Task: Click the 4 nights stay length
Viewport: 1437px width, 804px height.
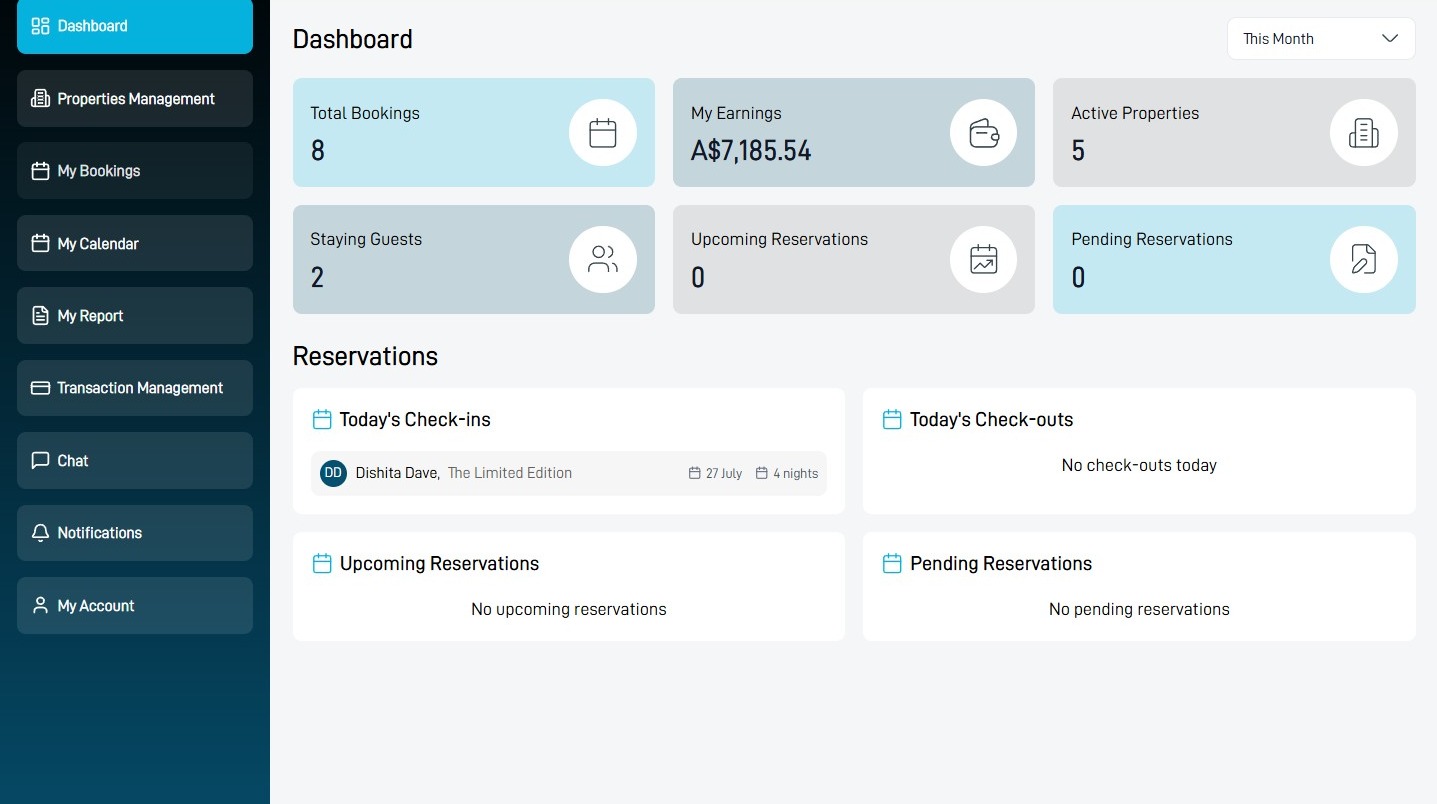Action: (796, 474)
